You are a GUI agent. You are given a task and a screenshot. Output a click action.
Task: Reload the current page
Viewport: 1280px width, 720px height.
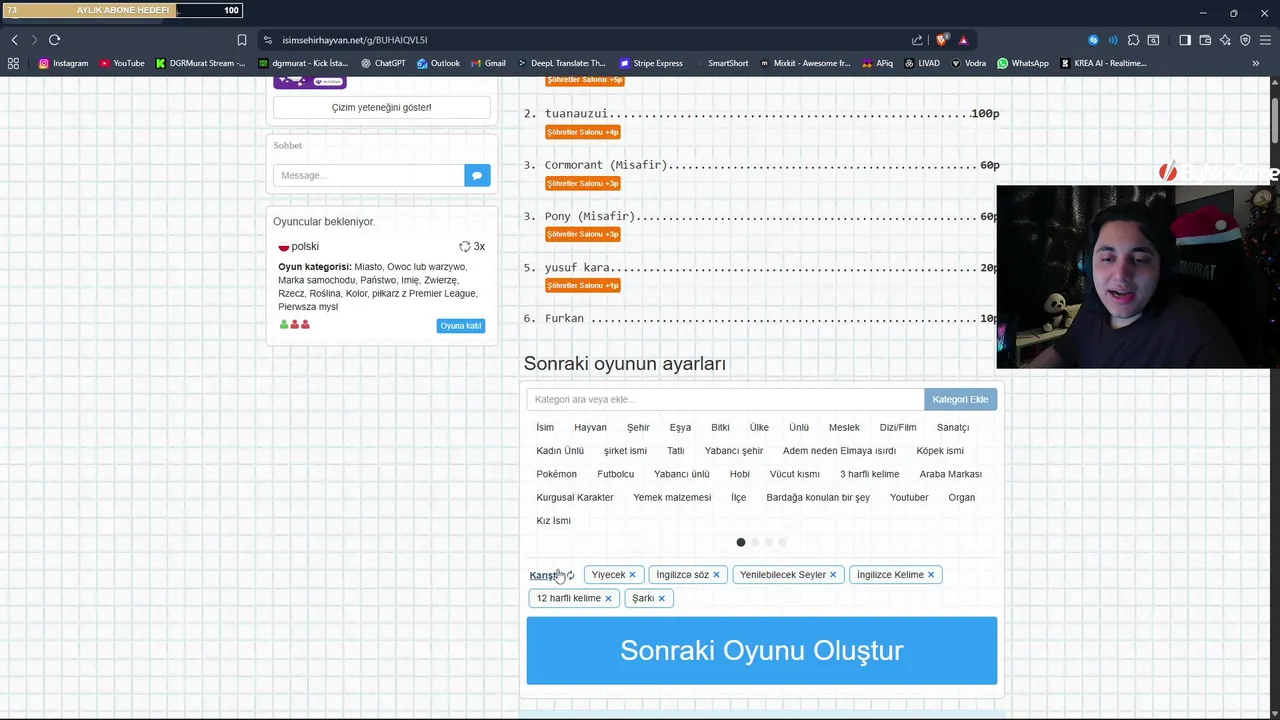54,40
